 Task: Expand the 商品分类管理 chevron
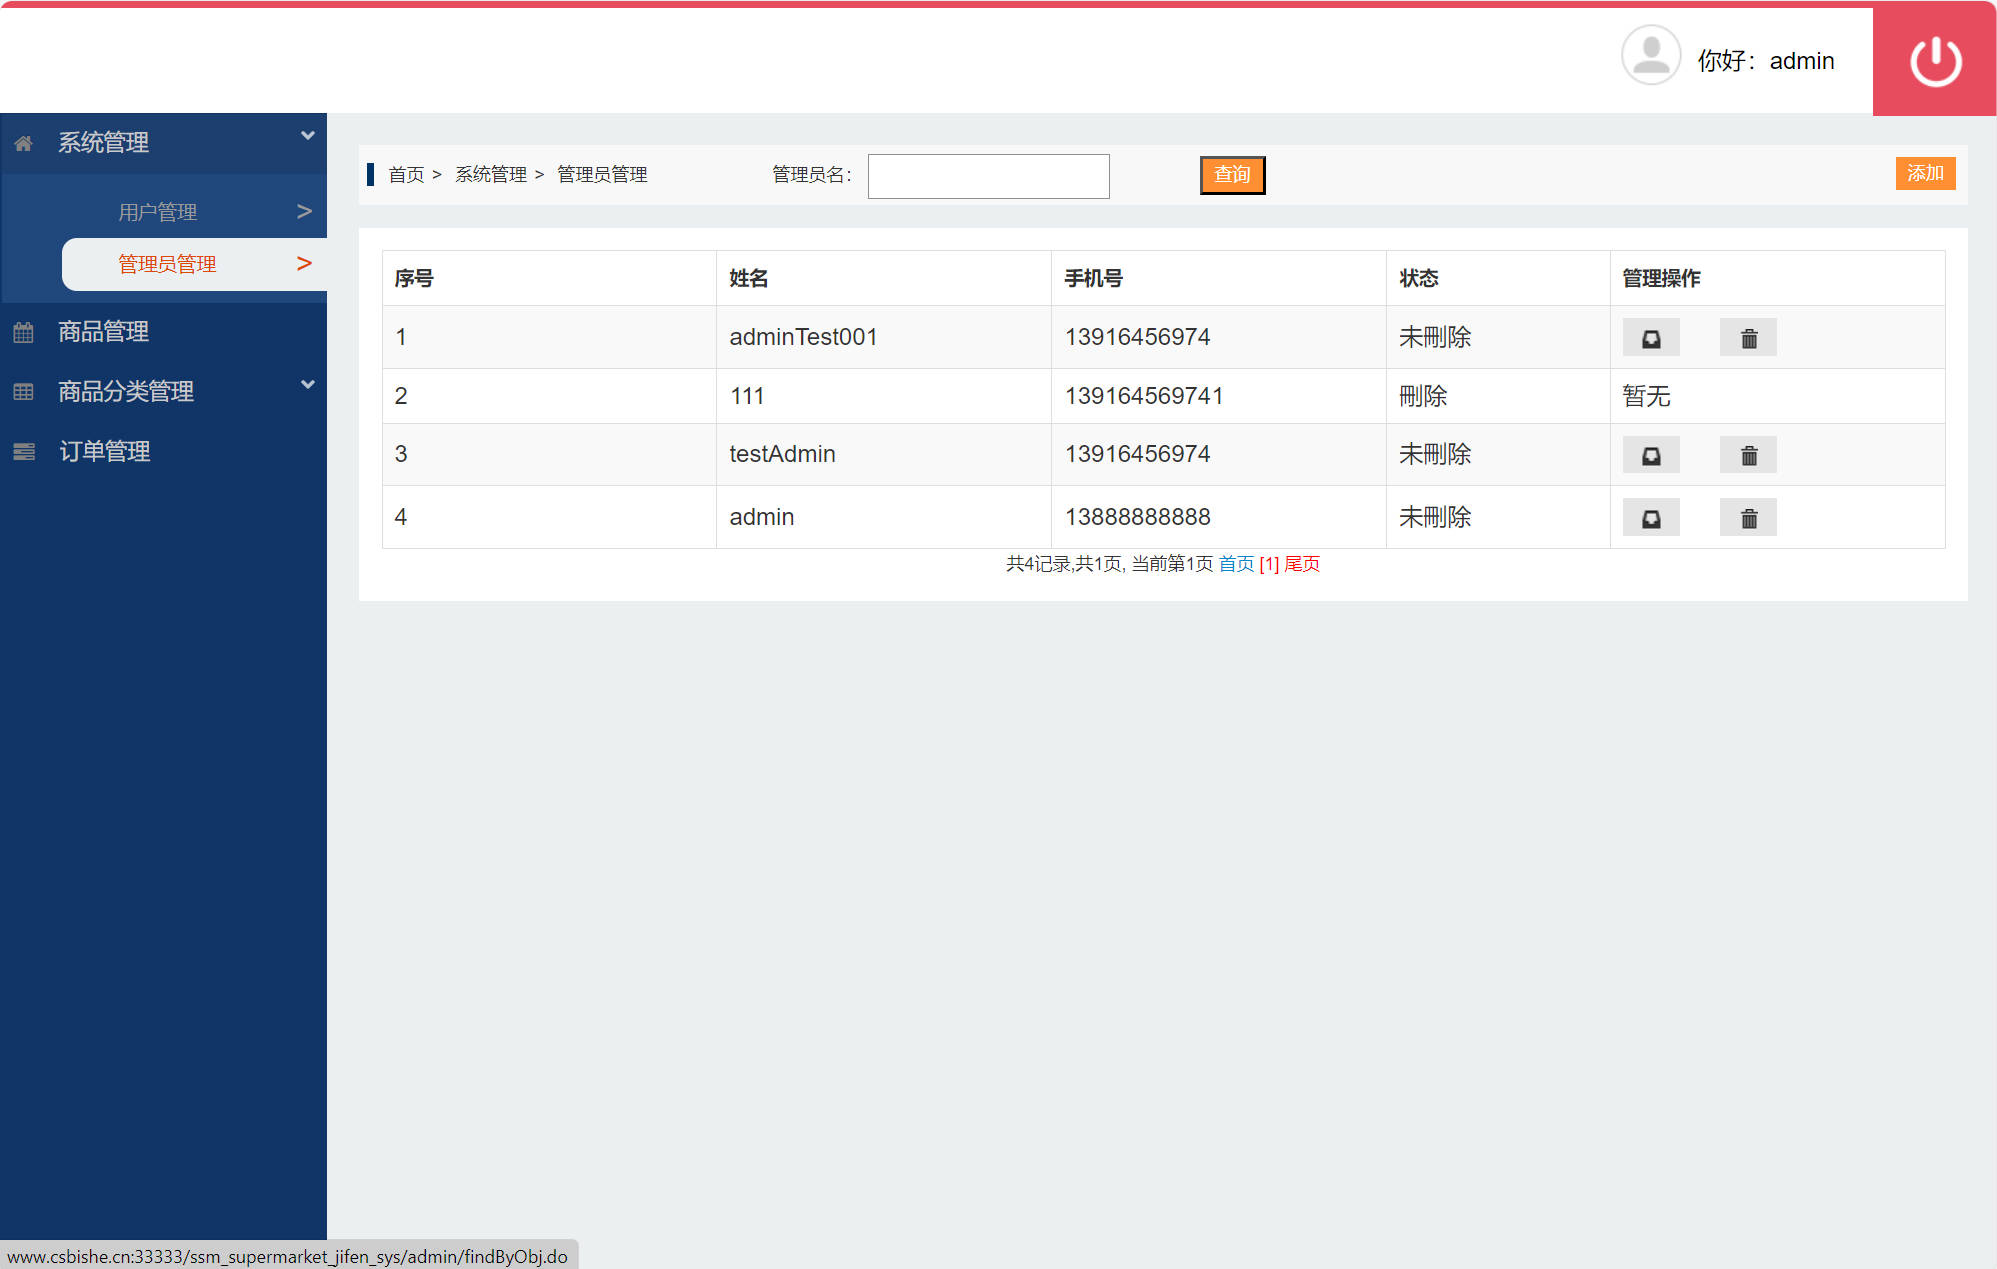tap(307, 384)
